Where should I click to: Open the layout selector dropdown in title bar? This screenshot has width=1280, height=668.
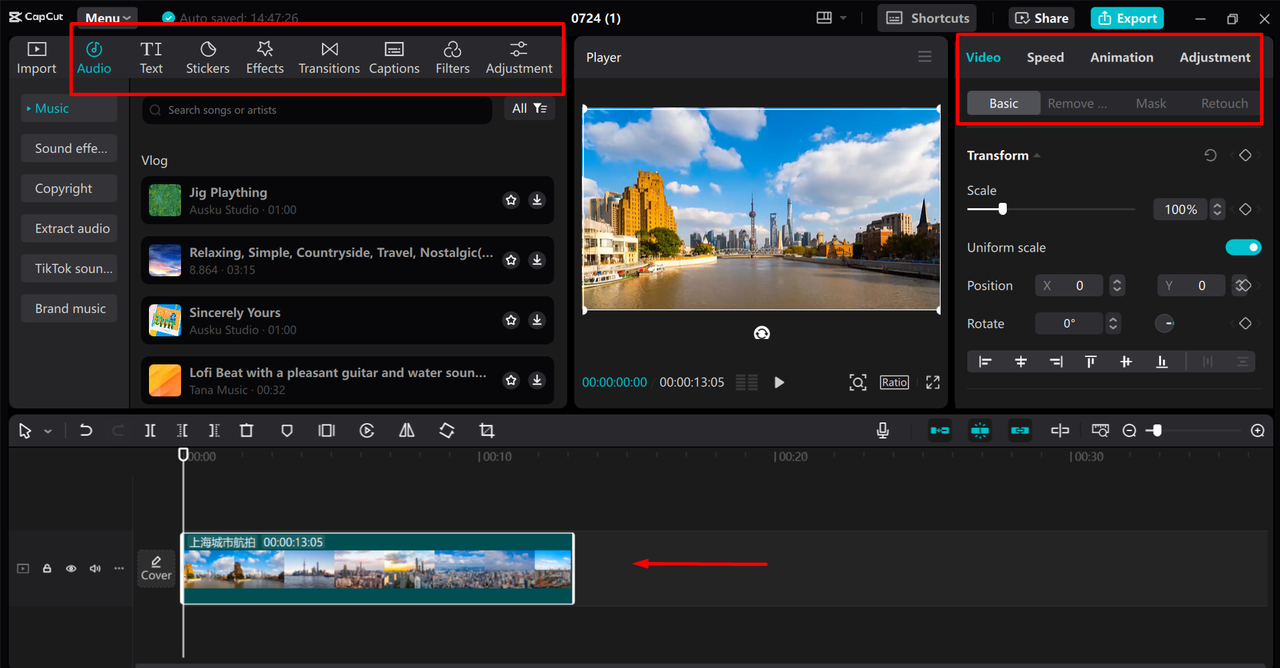click(831, 18)
